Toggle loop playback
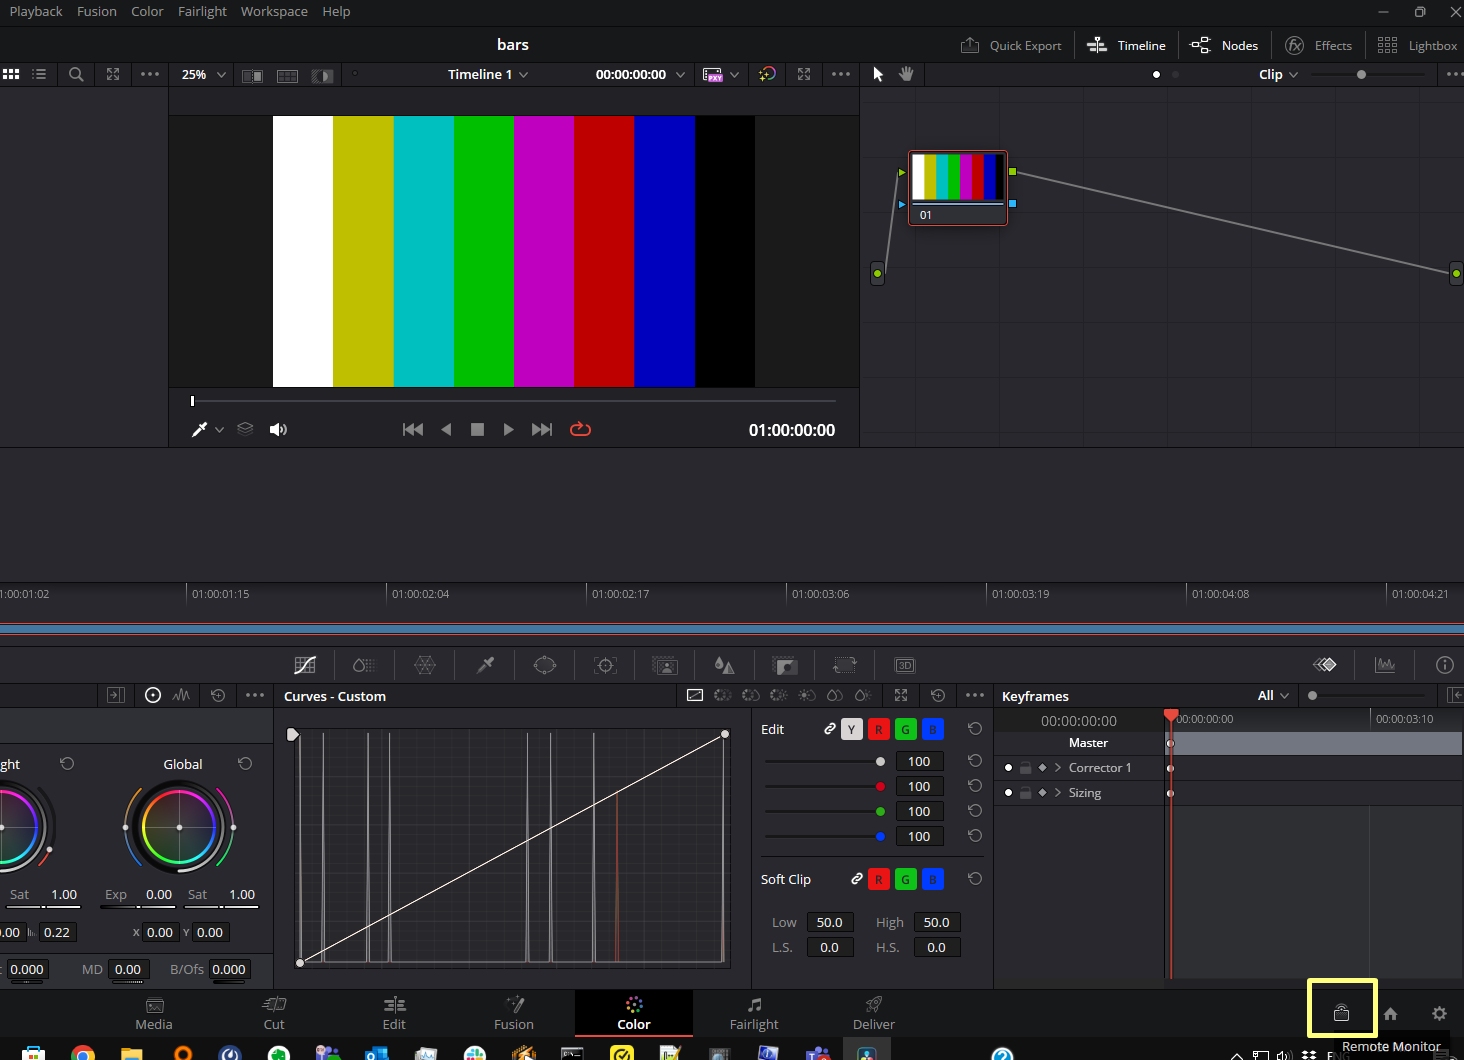 click(580, 429)
